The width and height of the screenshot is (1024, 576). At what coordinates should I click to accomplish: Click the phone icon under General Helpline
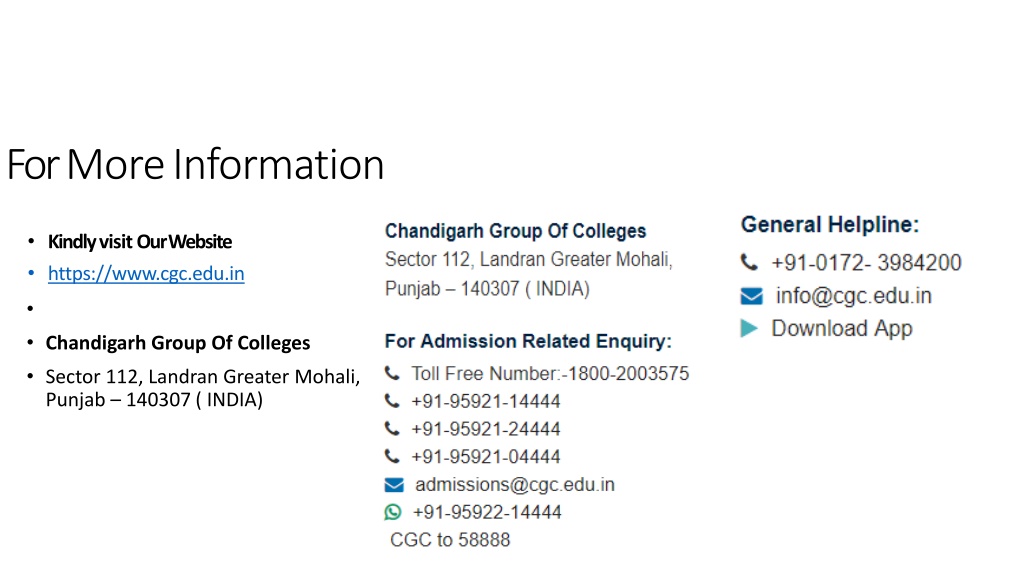point(749,263)
